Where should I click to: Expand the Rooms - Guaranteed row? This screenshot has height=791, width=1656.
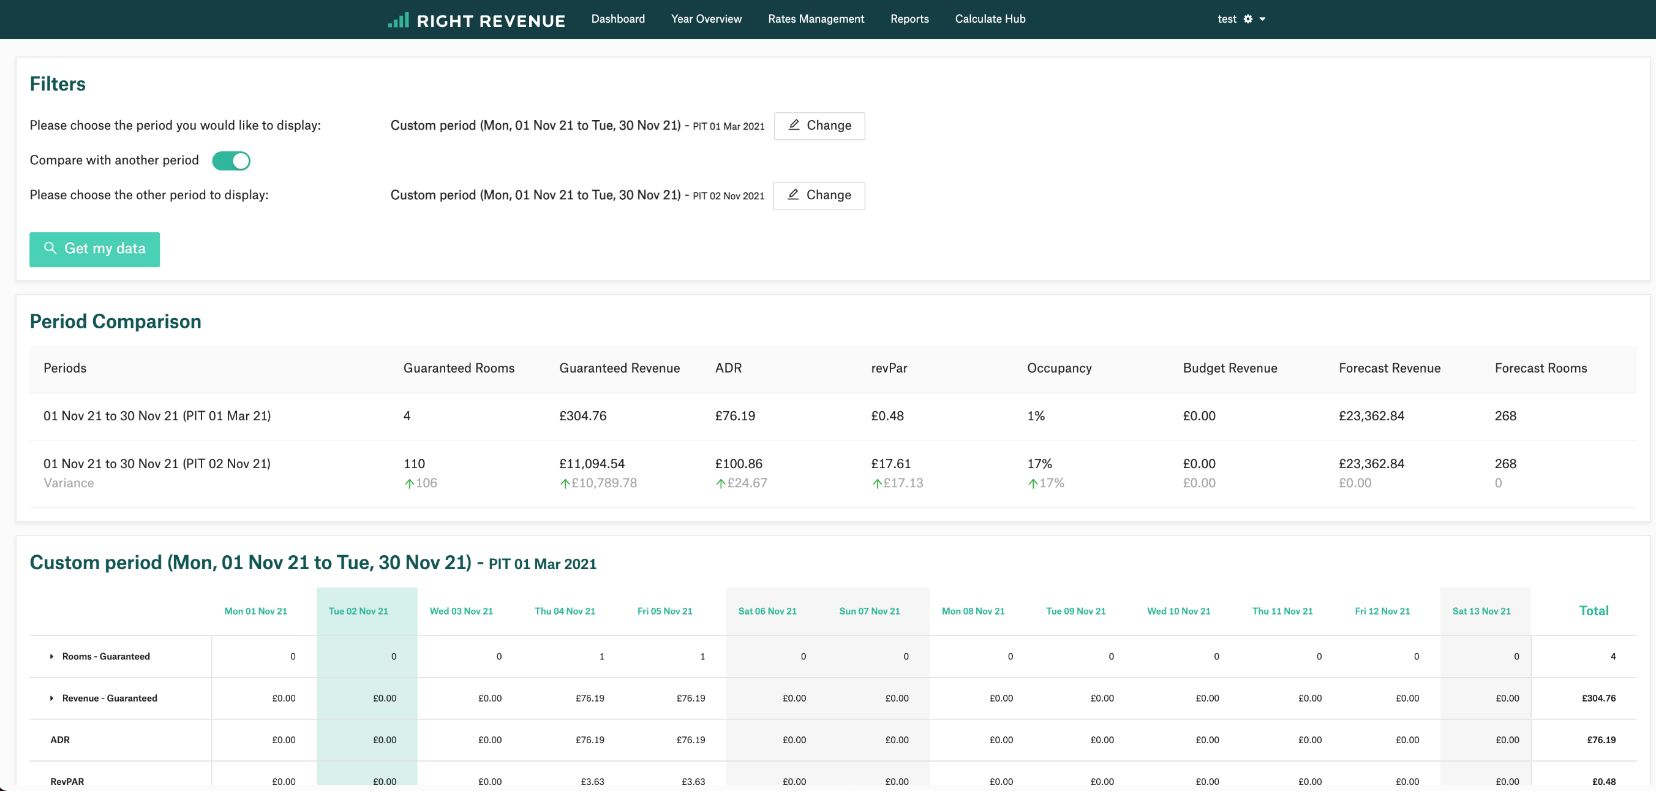click(52, 657)
